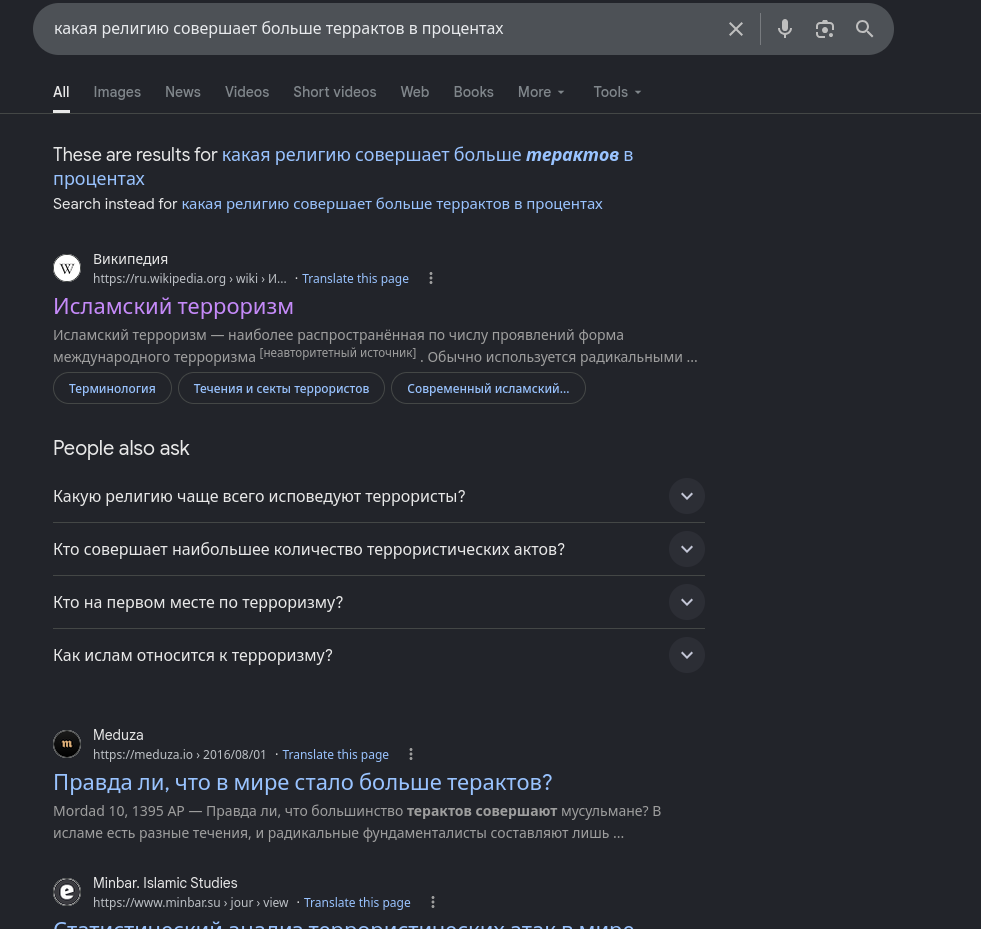
Task: Open the Tools dropdown
Action: coord(617,92)
